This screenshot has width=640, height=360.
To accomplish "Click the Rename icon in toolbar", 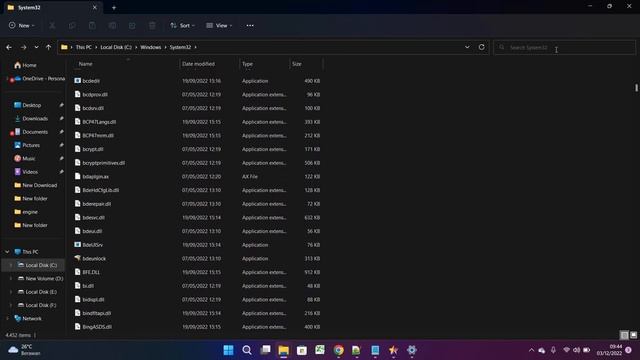I will [112, 25].
